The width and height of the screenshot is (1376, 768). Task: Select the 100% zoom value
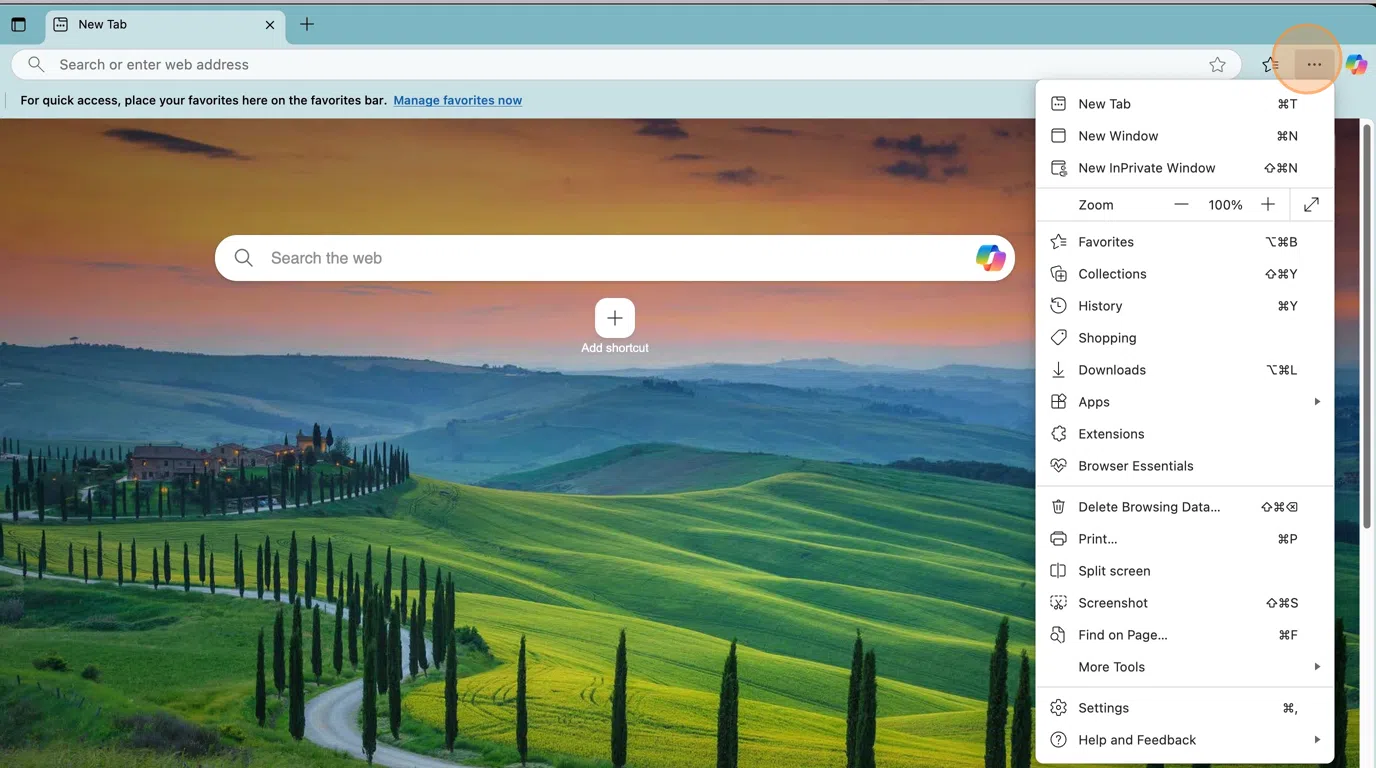(x=1225, y=205)
